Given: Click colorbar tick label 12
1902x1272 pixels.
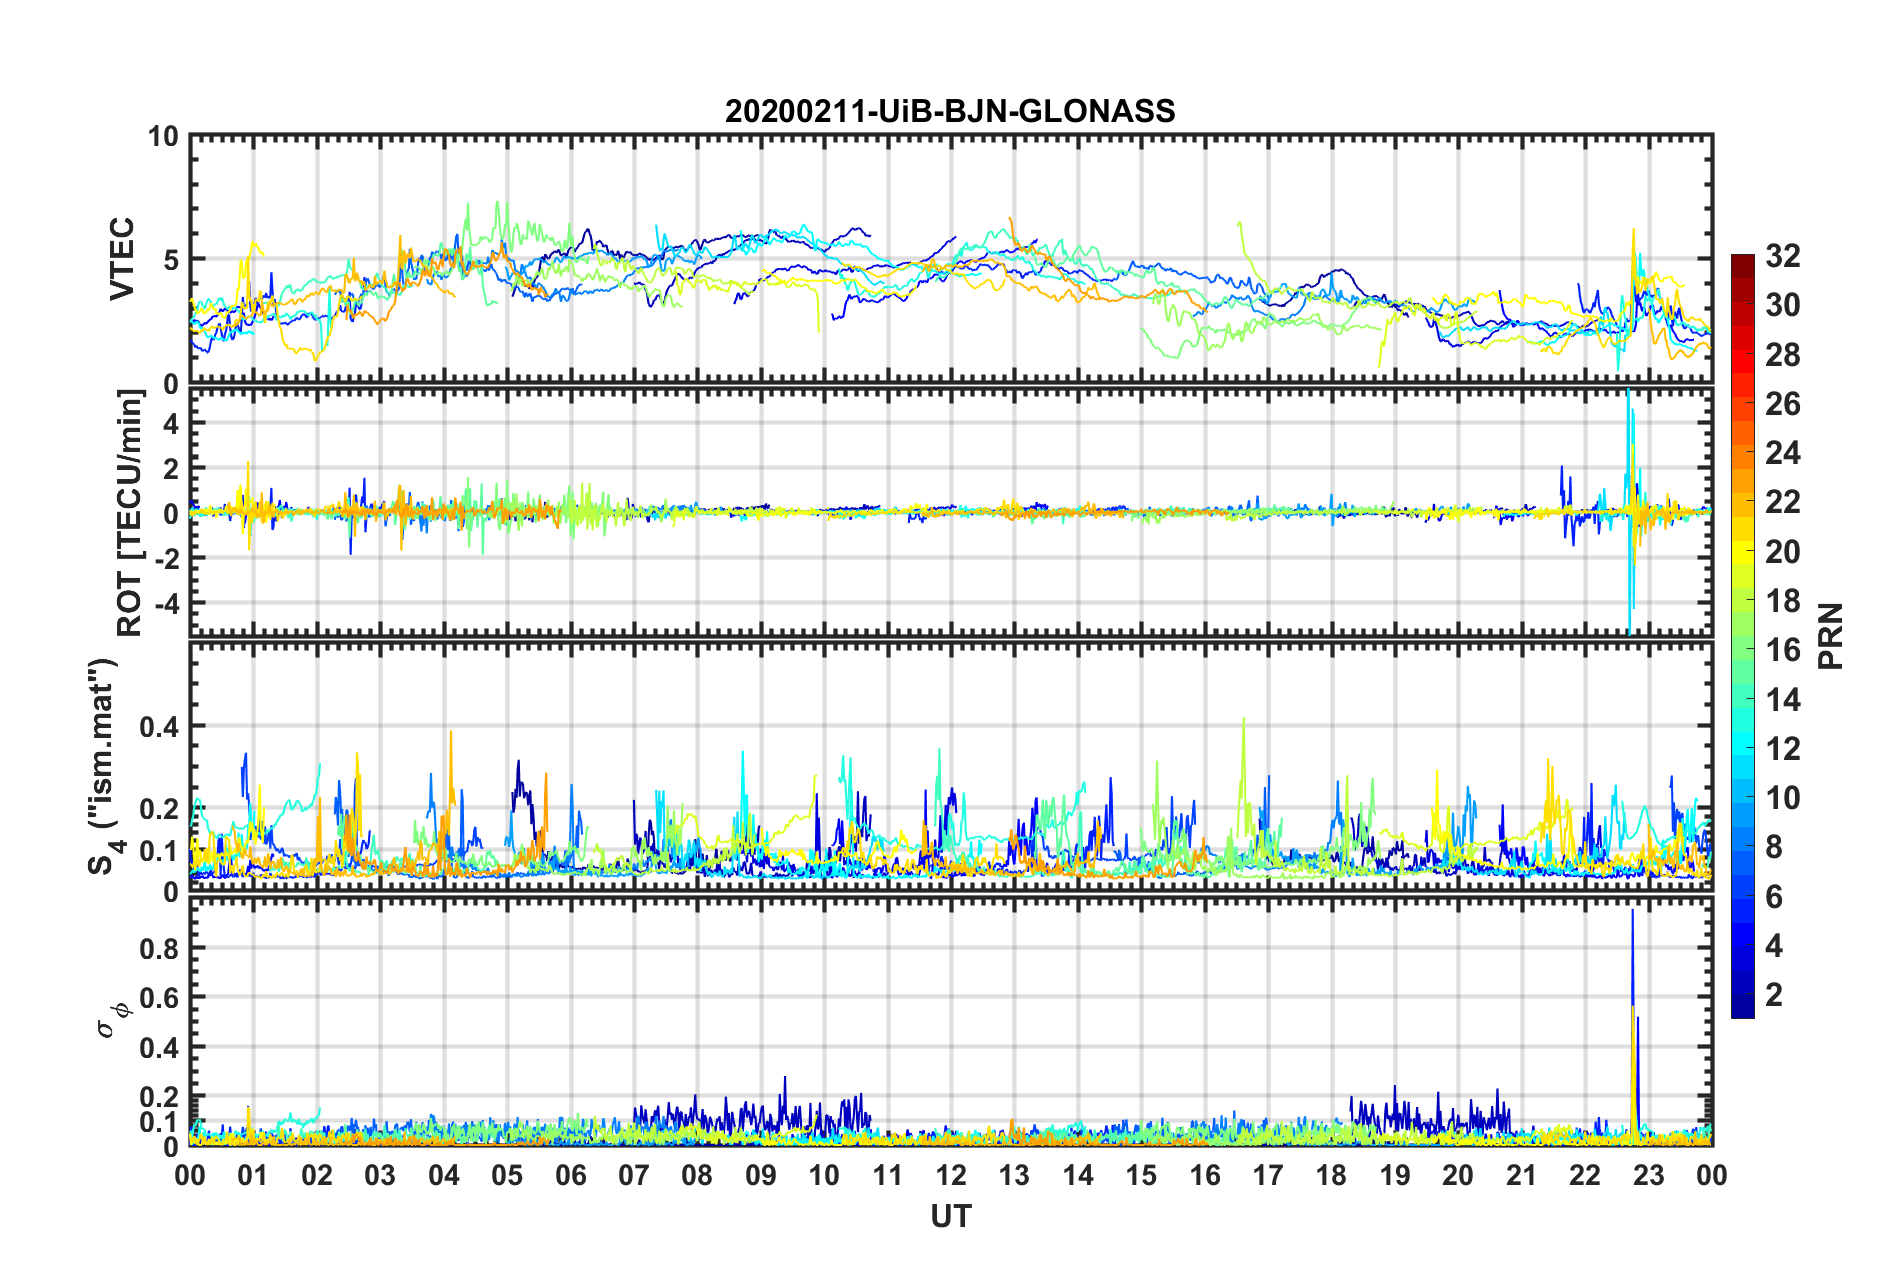Looking at the screenshot, I should pyautogui.click(x=1783, y=749).
